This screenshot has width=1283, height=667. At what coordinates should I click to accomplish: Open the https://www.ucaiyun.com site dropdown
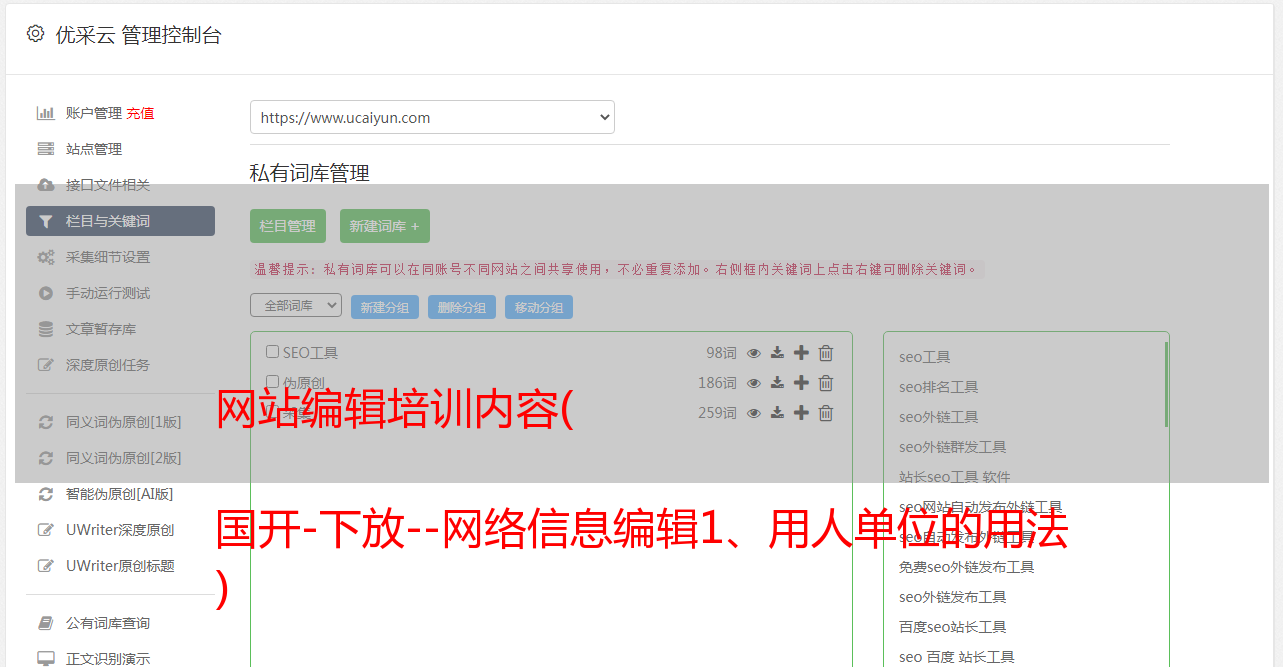pyautogui.click(x=432, y=117)
